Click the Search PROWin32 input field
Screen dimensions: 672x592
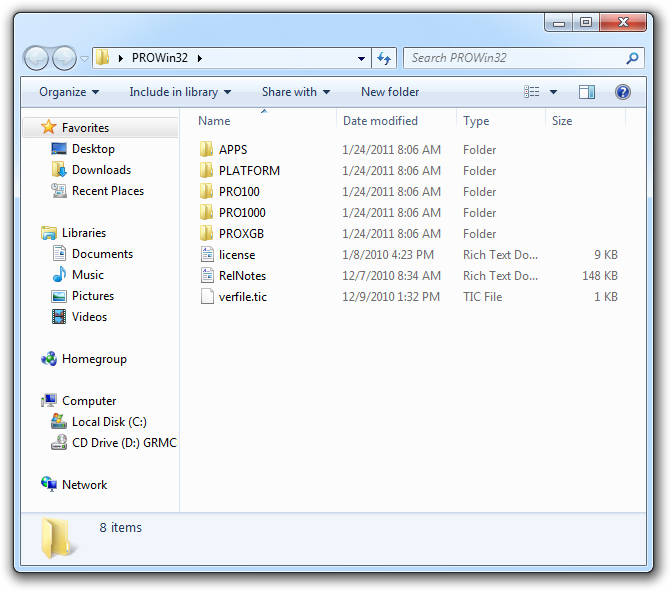[x=524, y=58]
